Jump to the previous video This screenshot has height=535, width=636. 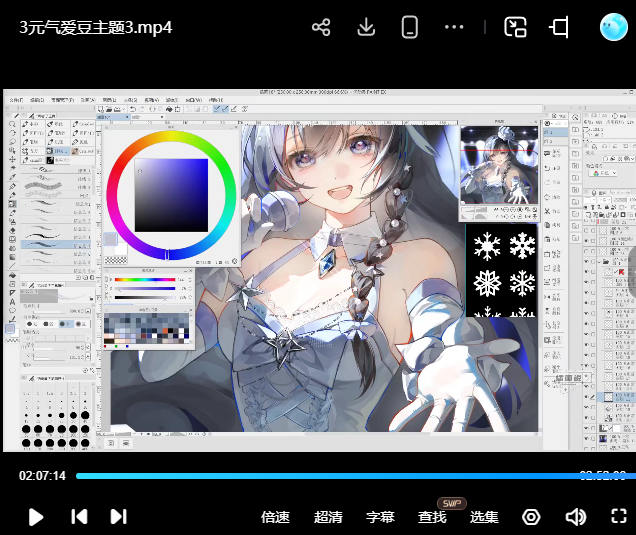[x=79, y=517]
